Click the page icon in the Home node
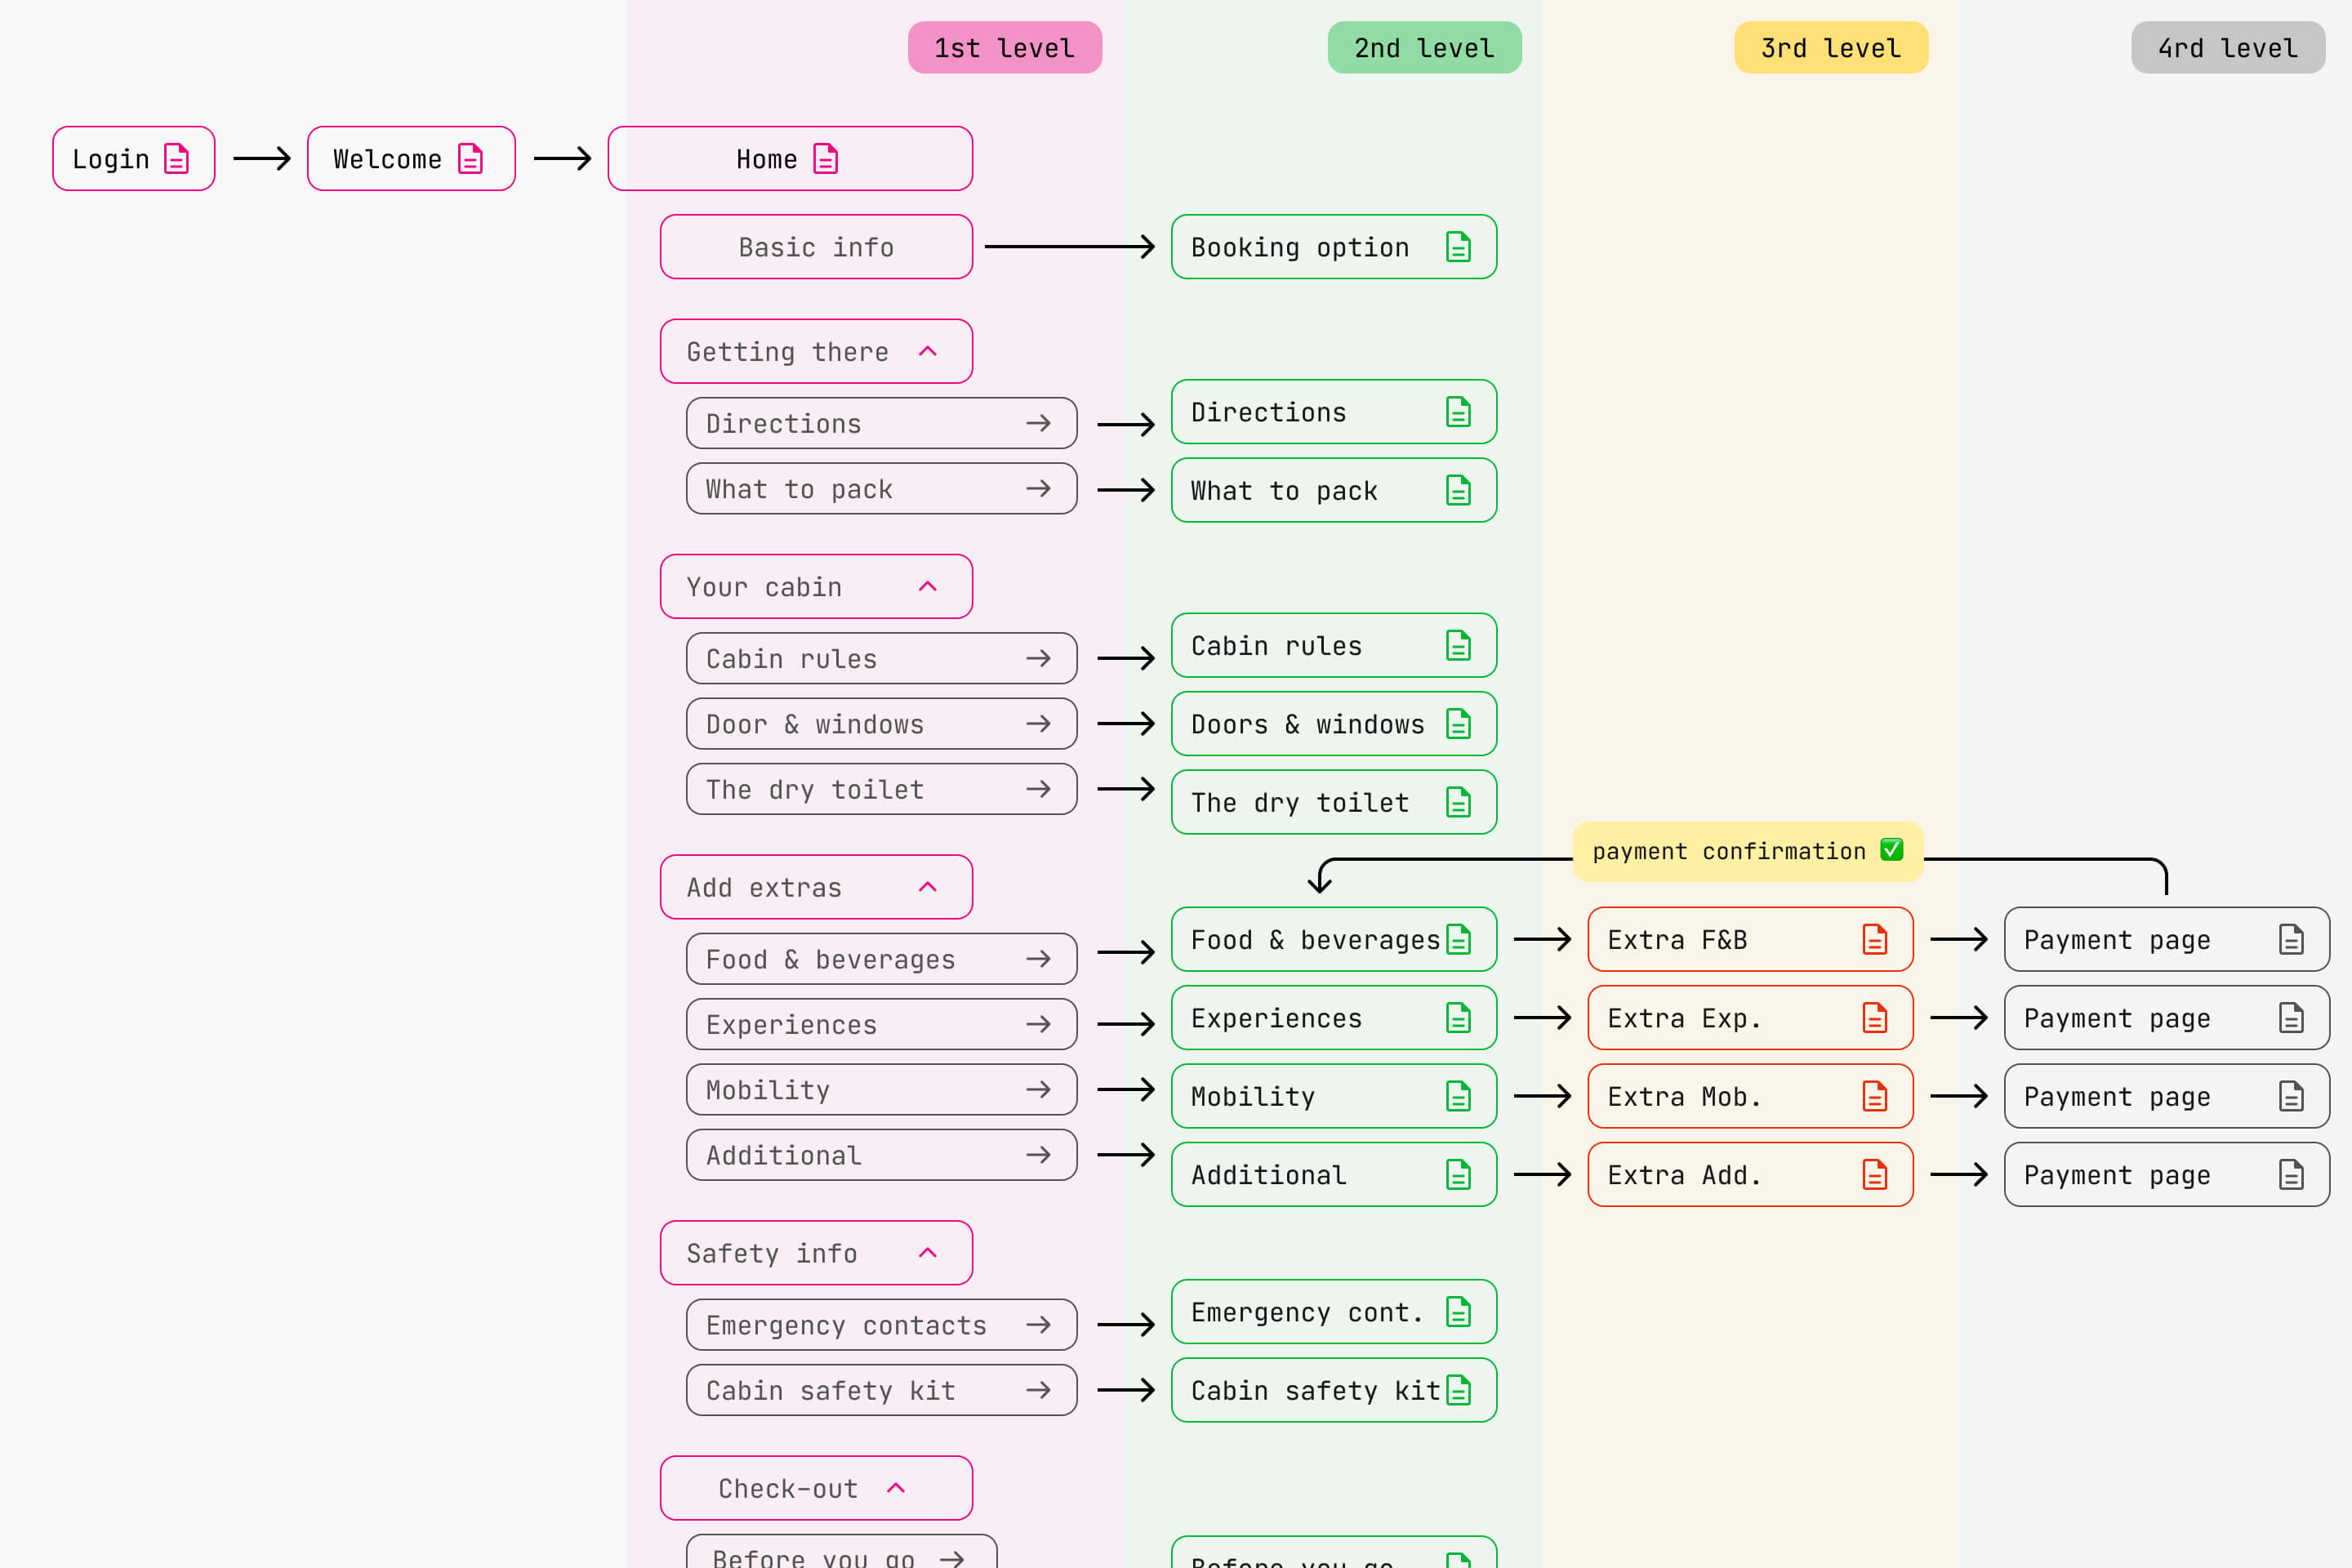The height and width of the screenshot is (1568, 2352). point(825,159)
